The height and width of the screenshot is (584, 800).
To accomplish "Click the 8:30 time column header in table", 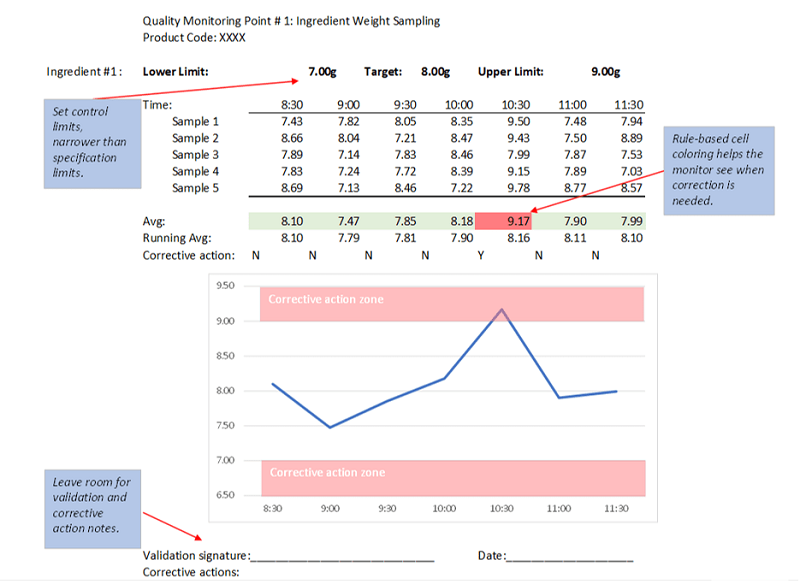I will (292, 105).
